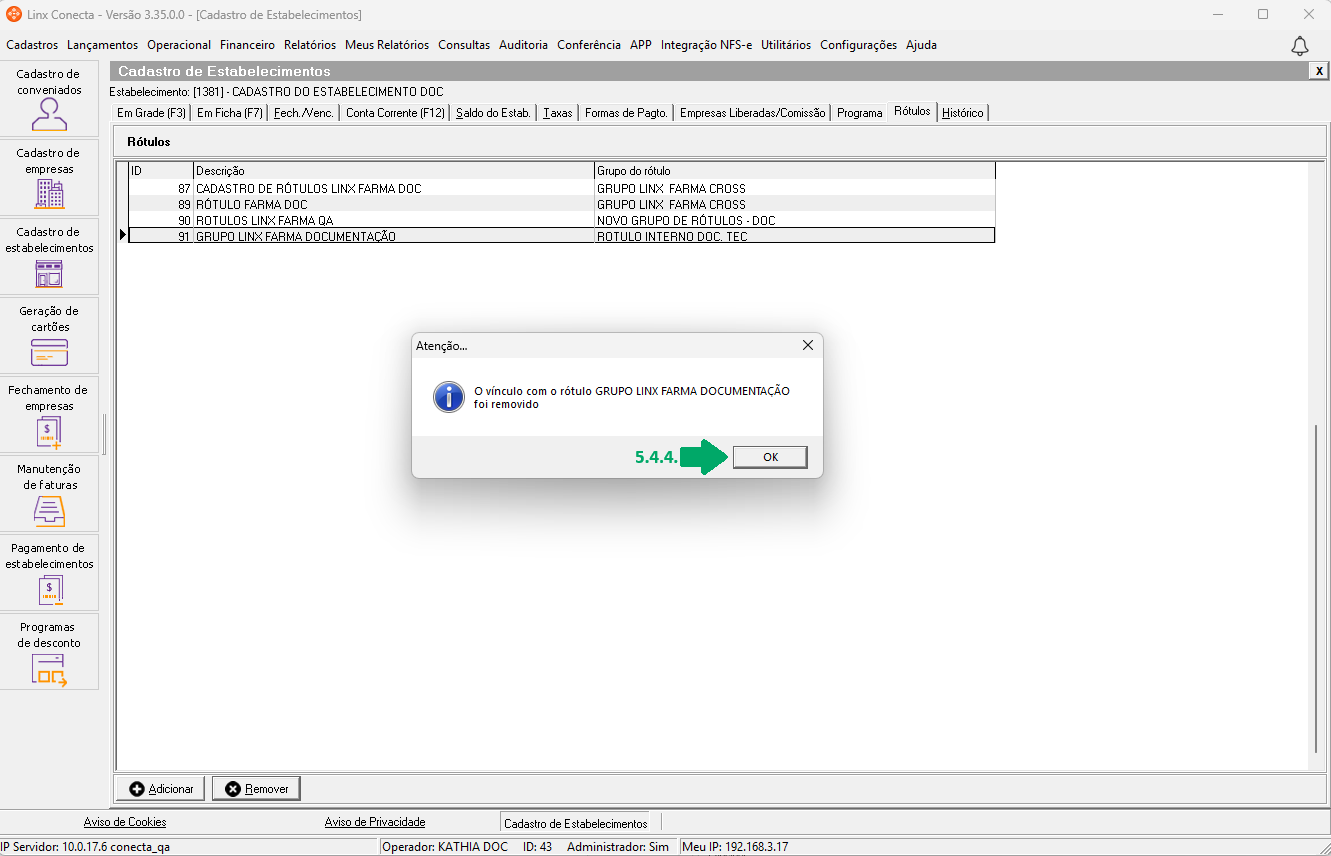Switch to the Taxas tab

[x=558, y=113]
